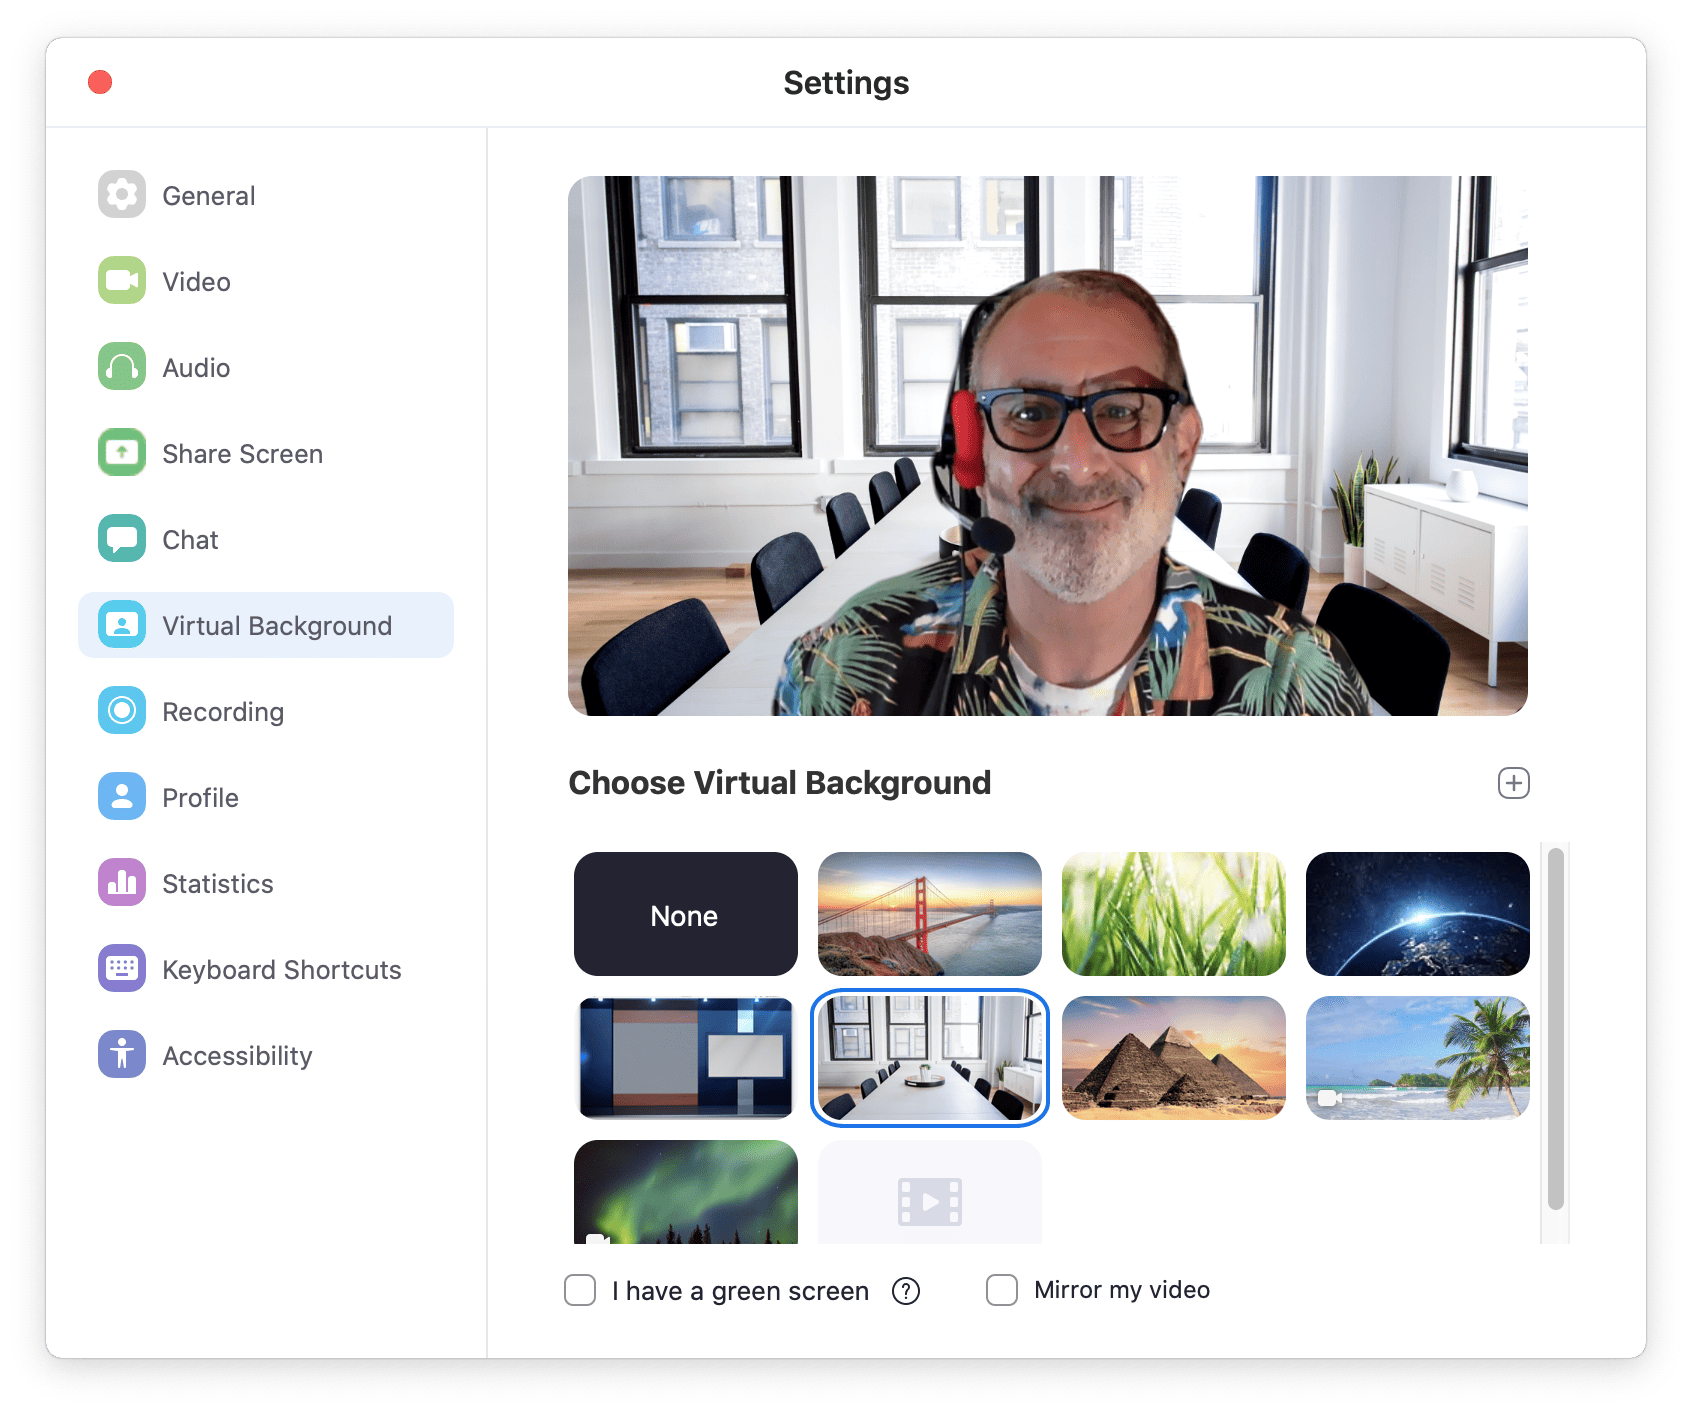1692x1412 pixels.
Task: Select the None background option
Action: [686, 914]
